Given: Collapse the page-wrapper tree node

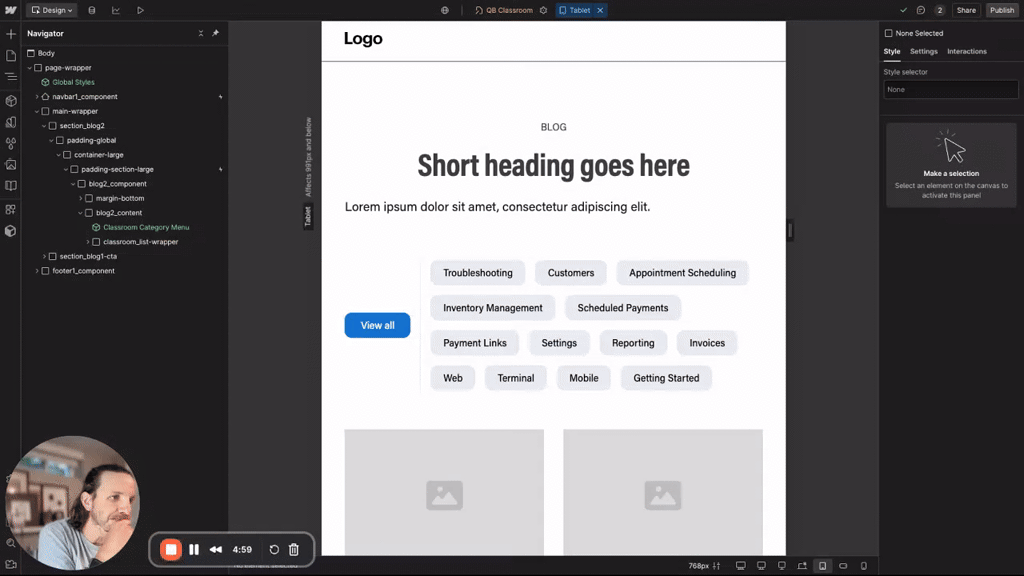Looking at the screenshot, I should (x=29, y=68).
